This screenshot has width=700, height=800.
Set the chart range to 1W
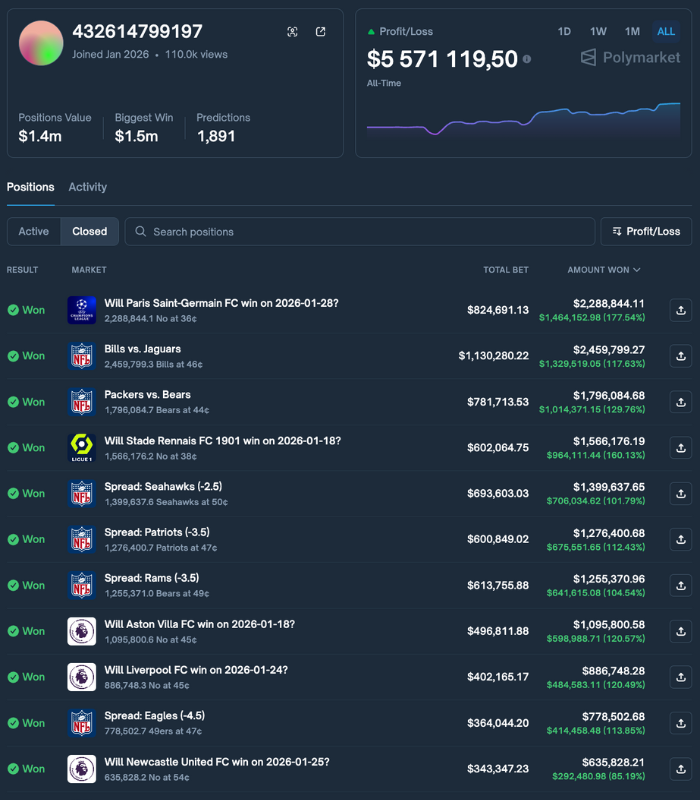coord(598,32)
